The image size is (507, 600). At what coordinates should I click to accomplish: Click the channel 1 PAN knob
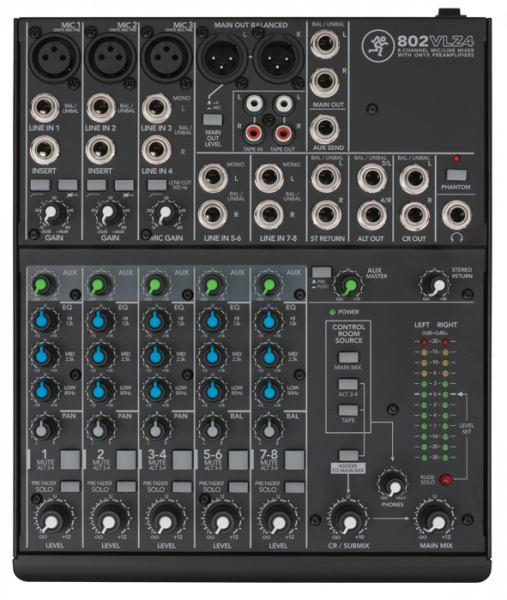(43, 429)
